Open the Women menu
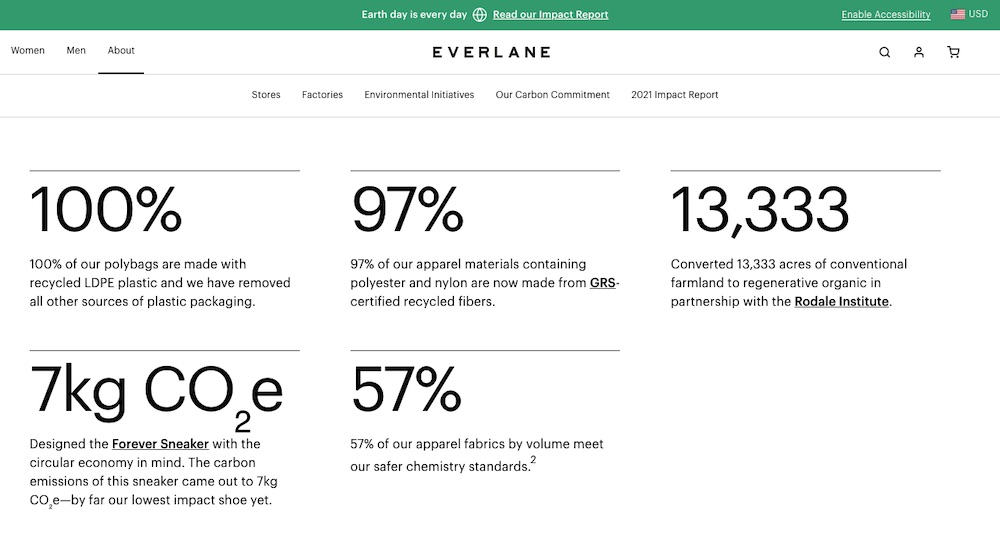 (x=28, y=50)
